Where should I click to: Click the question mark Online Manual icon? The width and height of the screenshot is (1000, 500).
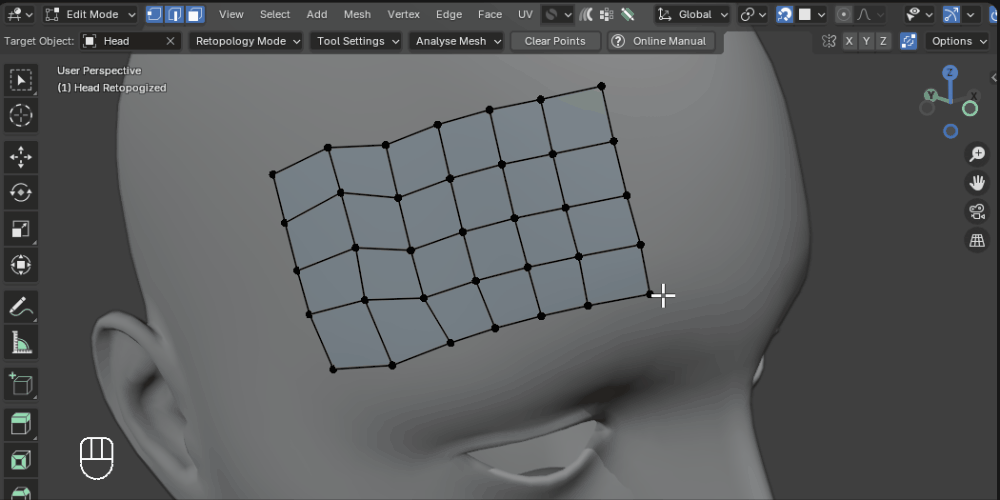617,41
